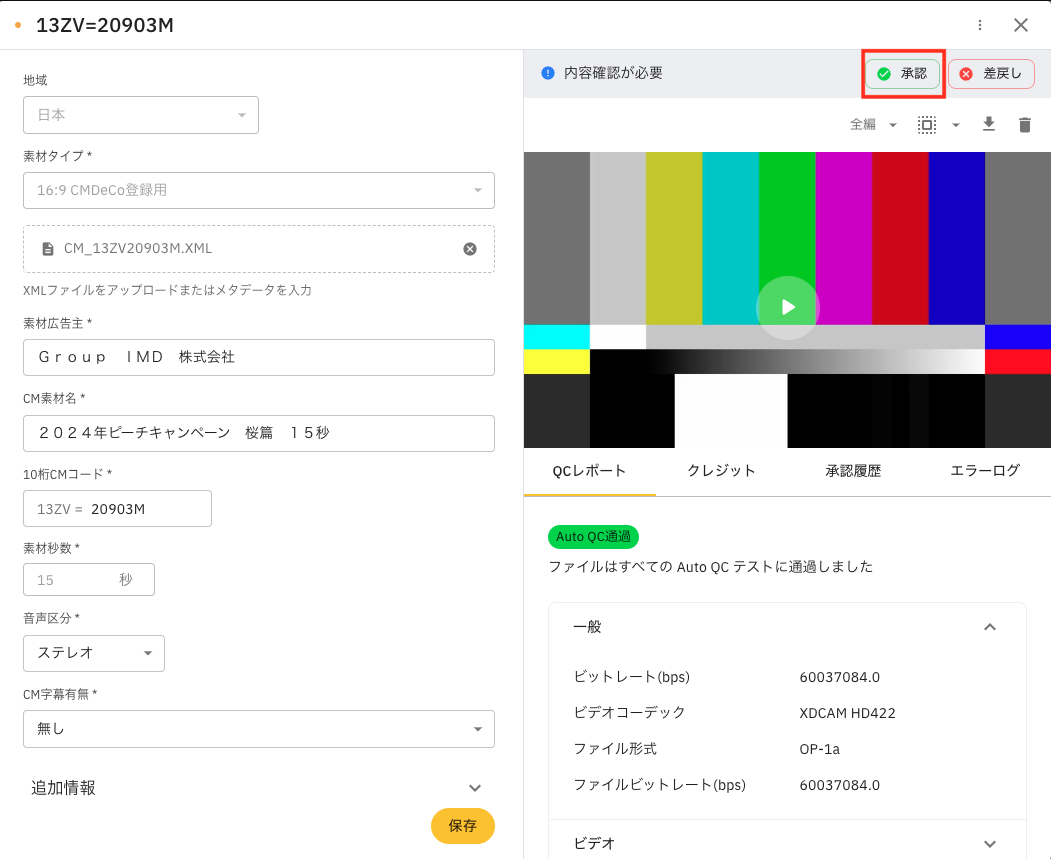The image size is (1051, 859).
Task: Play the color bars video
Action: 788,308
